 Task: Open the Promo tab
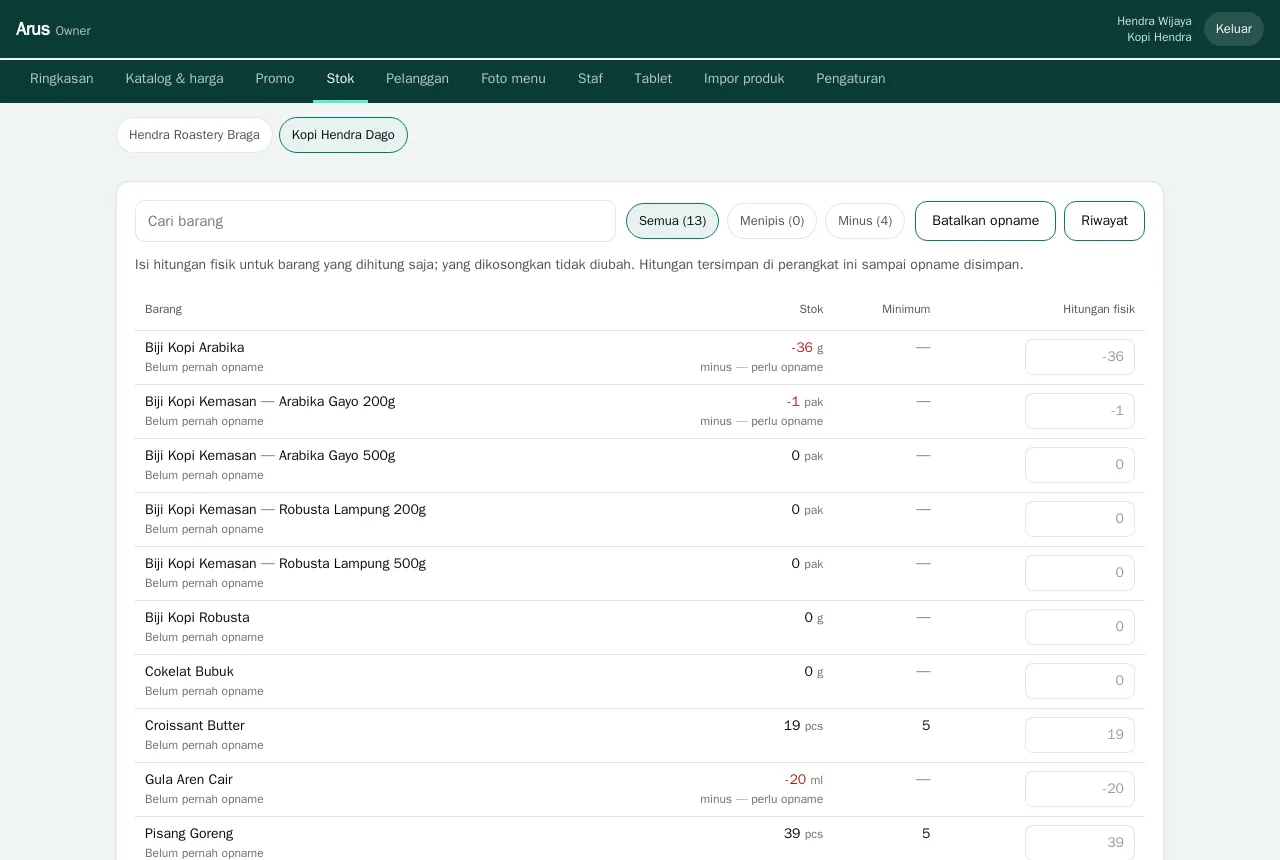(x=275, y=79)
